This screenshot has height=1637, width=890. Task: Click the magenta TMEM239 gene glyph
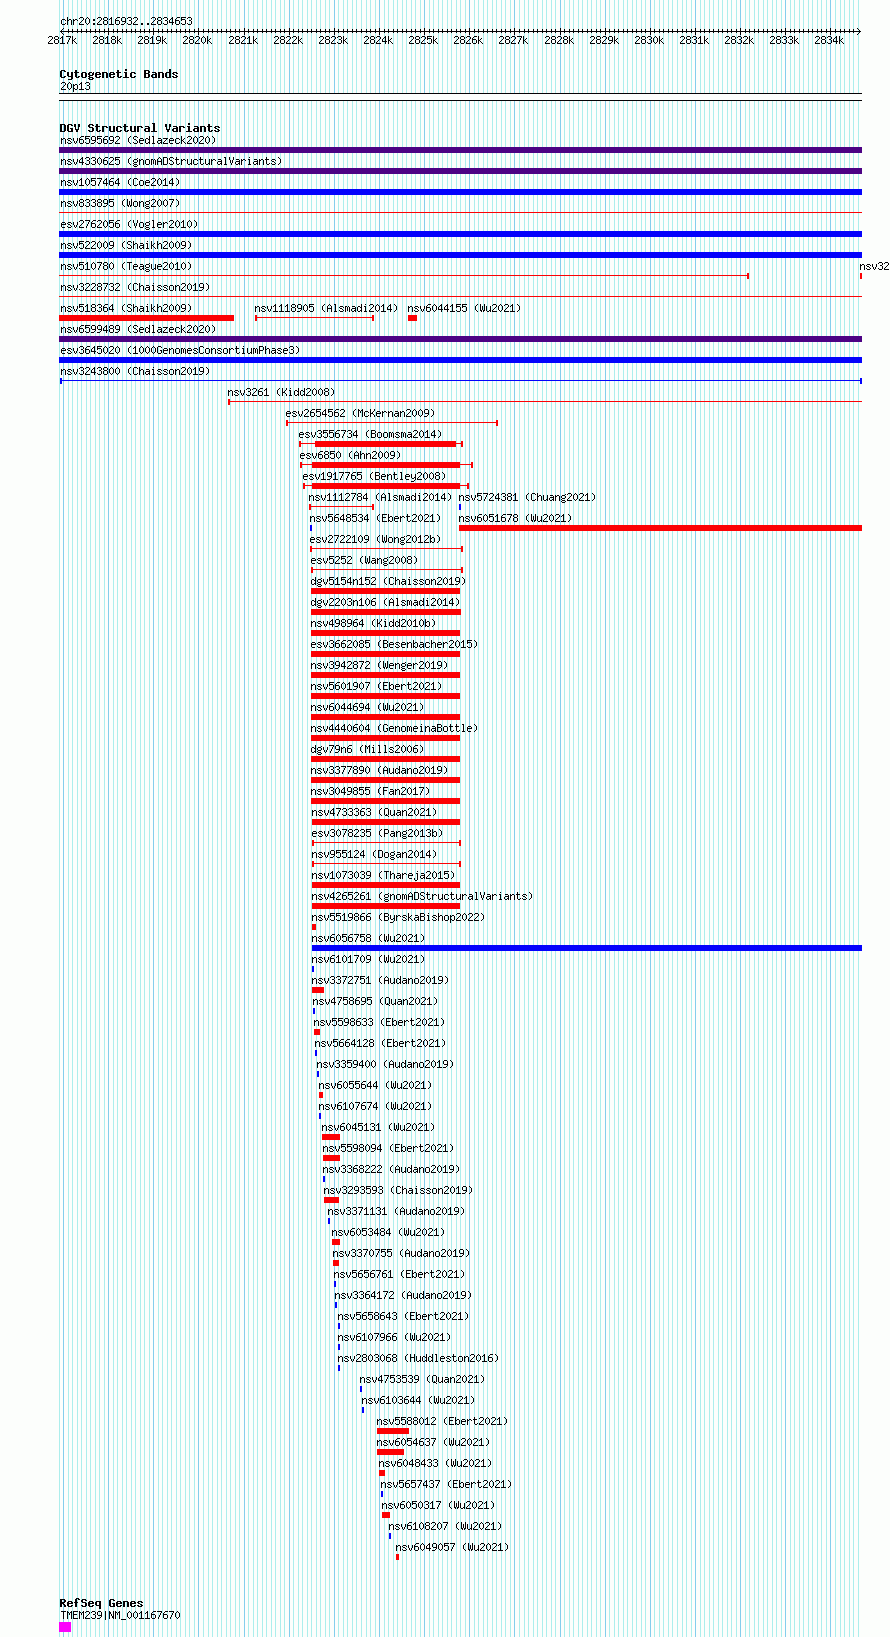pyautogui.click(x=65, y=1627)
